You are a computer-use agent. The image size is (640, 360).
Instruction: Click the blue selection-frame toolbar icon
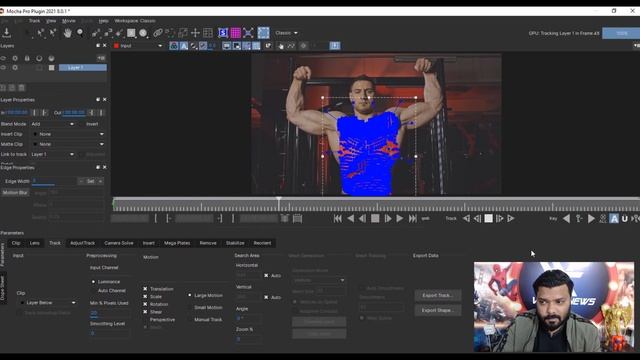point(263,33)
